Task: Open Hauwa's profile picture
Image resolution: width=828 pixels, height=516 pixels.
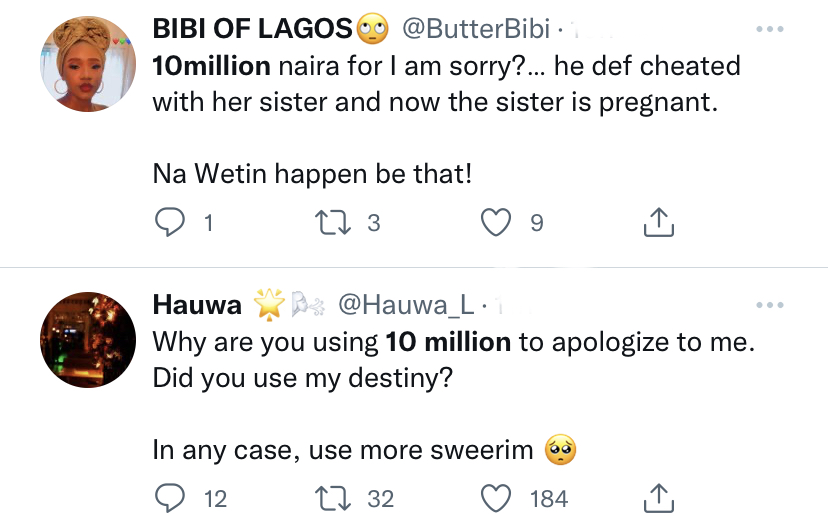Action: coord(87,340)
